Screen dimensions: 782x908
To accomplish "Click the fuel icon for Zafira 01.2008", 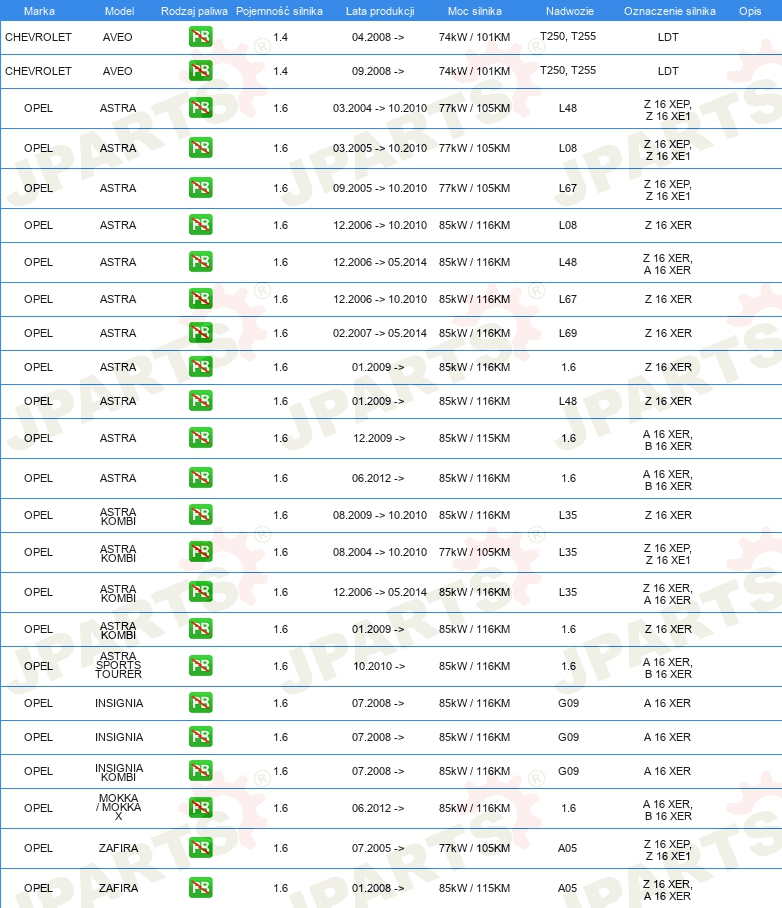I will coord(200,888).
